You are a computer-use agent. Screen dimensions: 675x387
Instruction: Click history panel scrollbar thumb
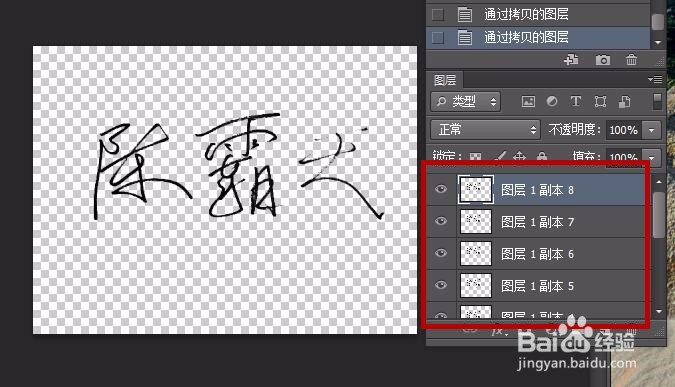pyautogui.click(x=657, y=22)
